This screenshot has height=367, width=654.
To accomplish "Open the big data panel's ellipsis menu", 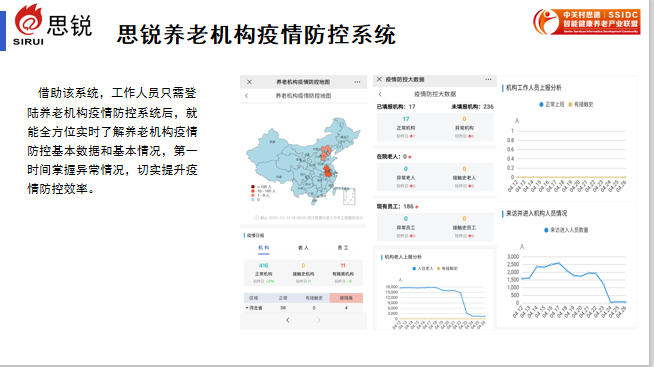I will (x=488, y=79).
